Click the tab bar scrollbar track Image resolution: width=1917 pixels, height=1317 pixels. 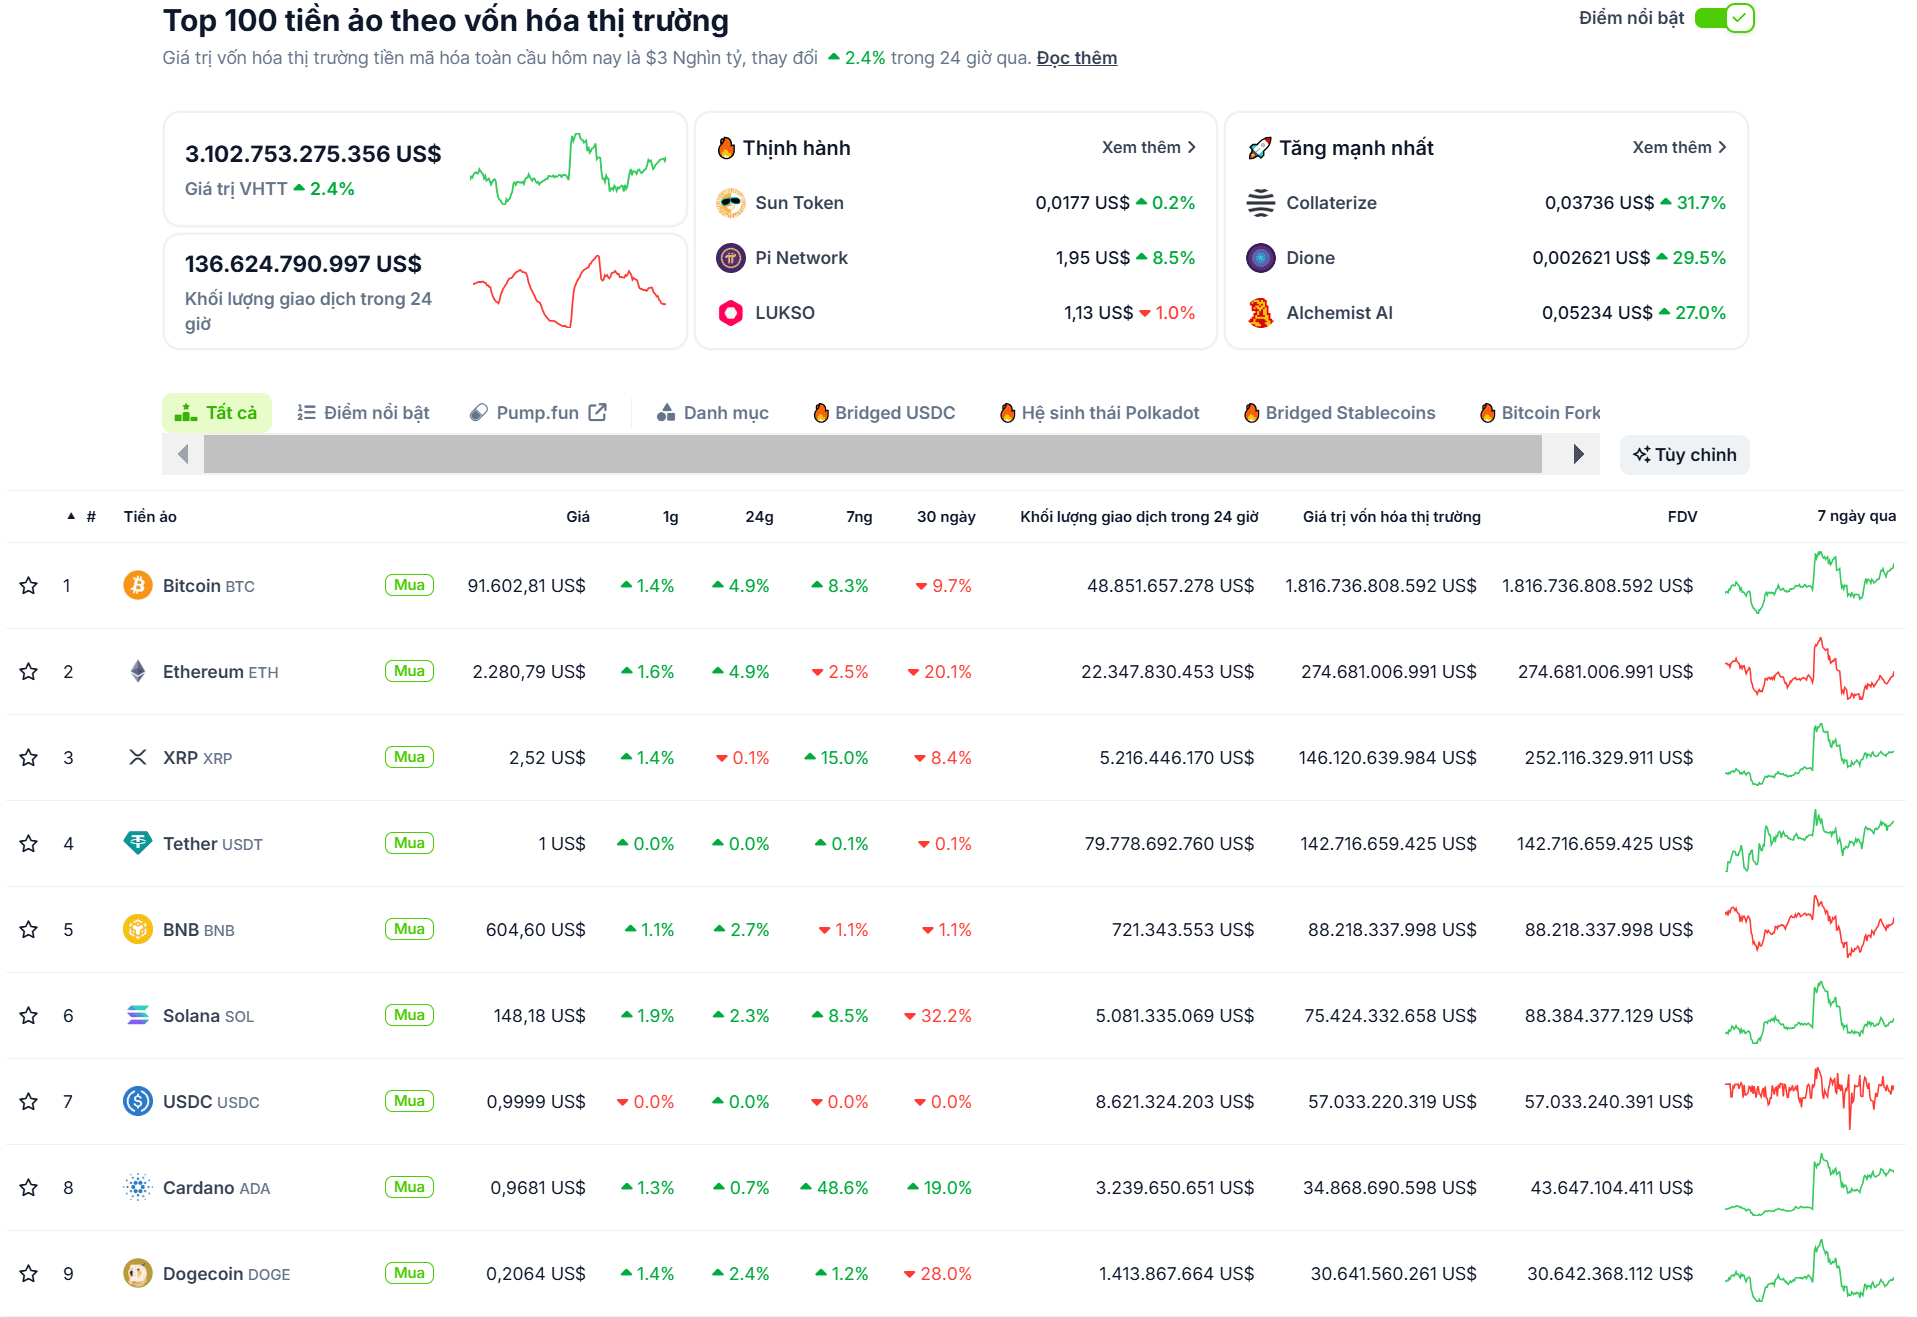coord(872,454)
